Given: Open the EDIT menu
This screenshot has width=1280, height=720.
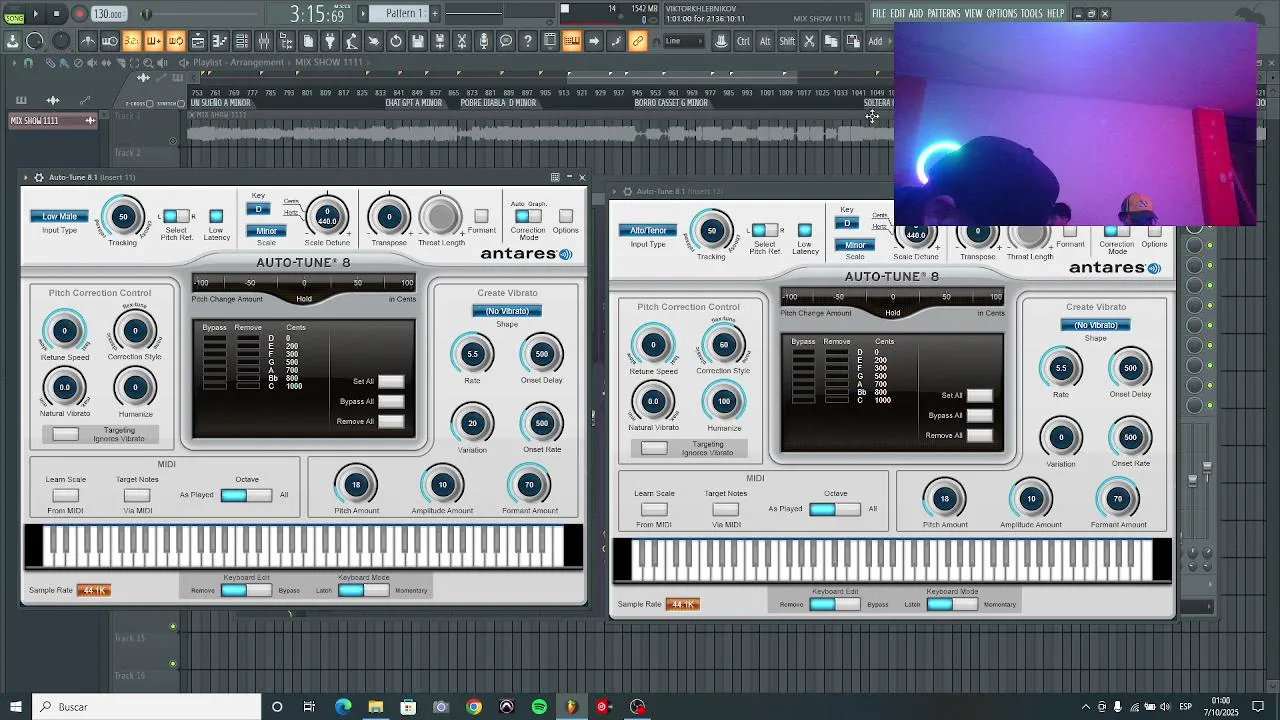Looking at the screenshot, I should tap(898, 13).
